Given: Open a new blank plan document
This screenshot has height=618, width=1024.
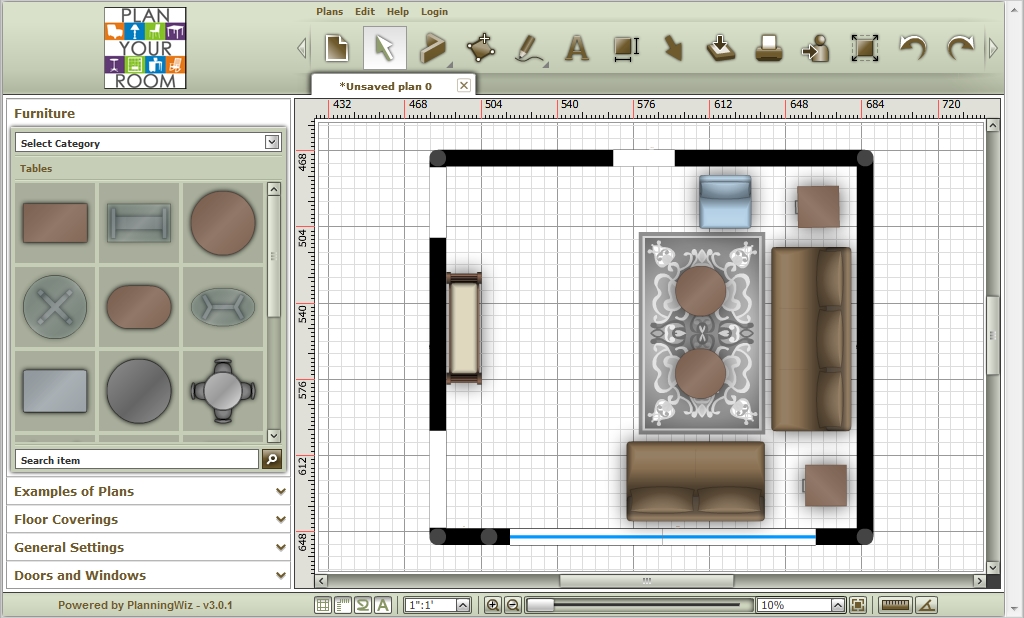Looking at the screenshot, I should [337, 47].
